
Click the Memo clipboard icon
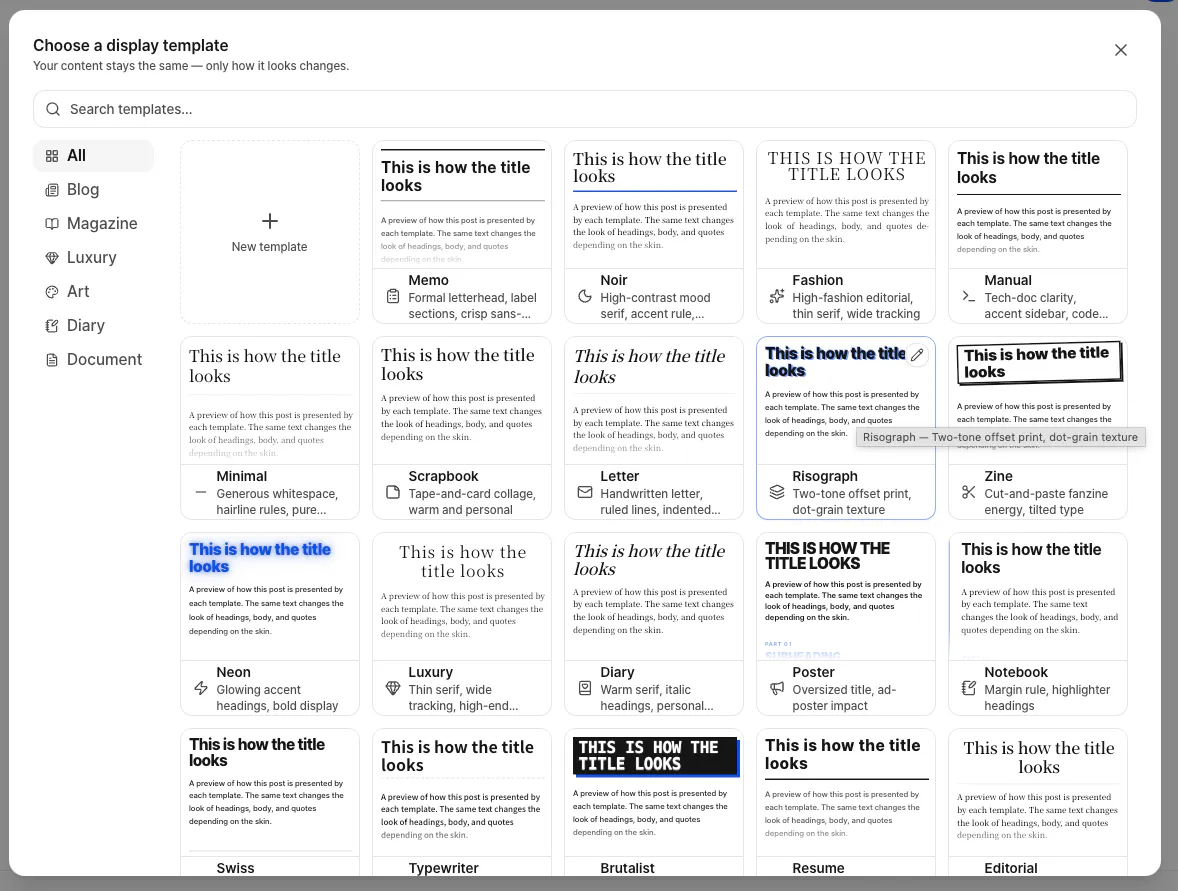pos(393,296)
